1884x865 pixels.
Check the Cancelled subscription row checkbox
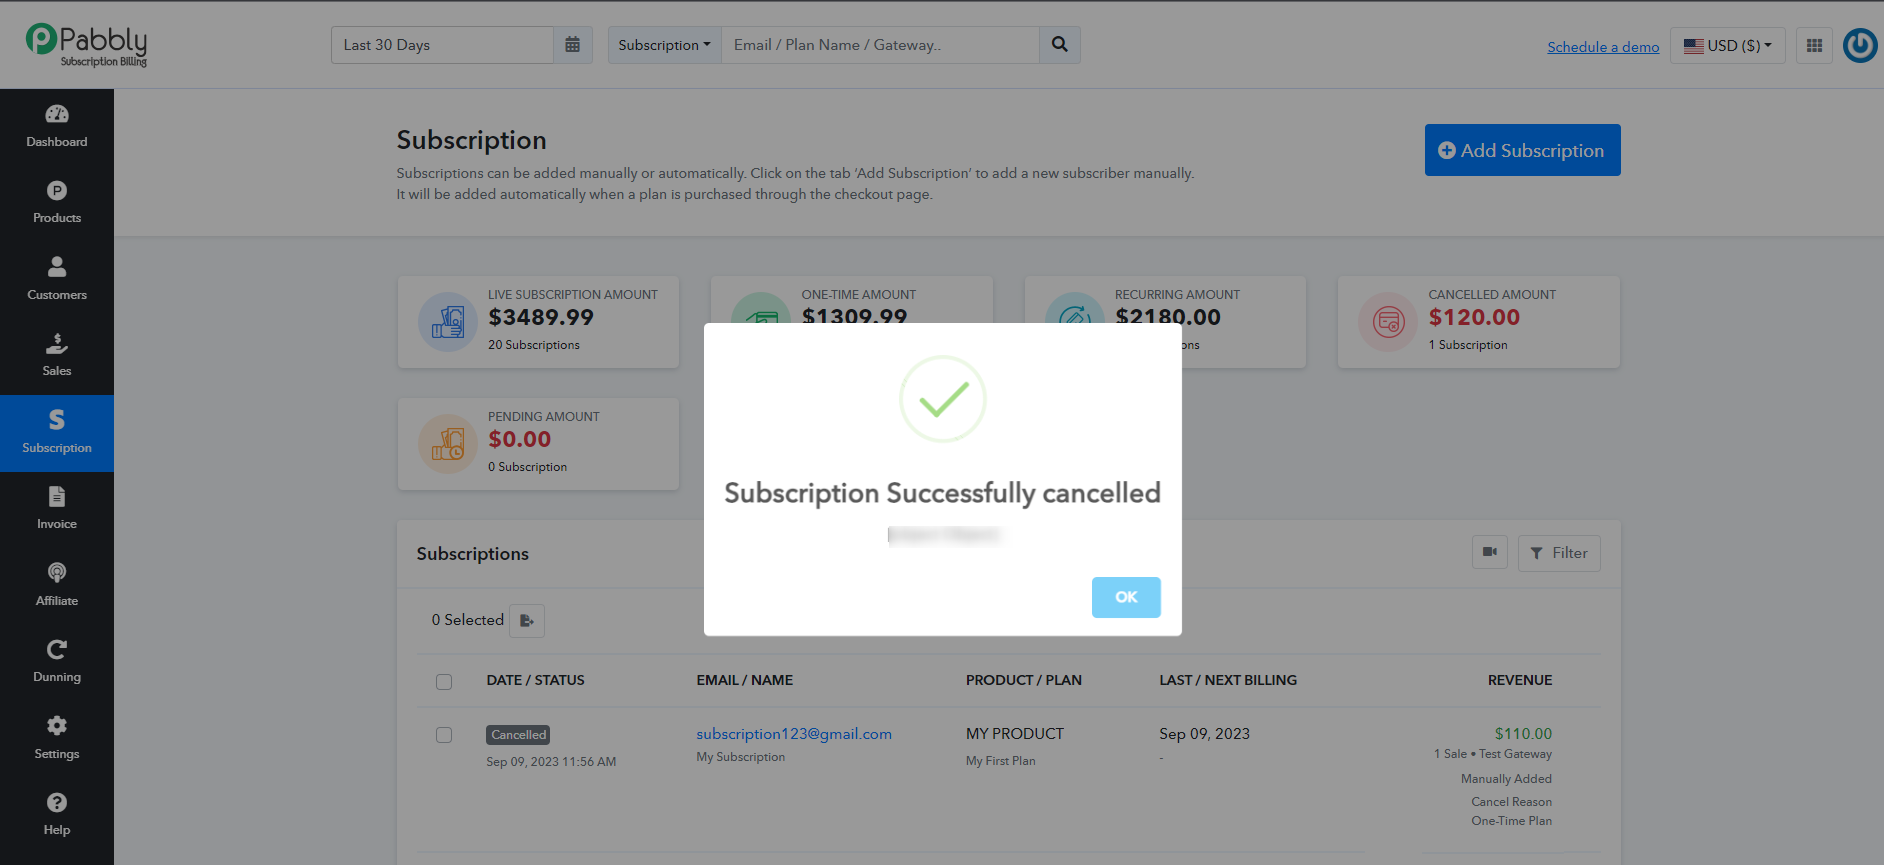pos(444,735)
